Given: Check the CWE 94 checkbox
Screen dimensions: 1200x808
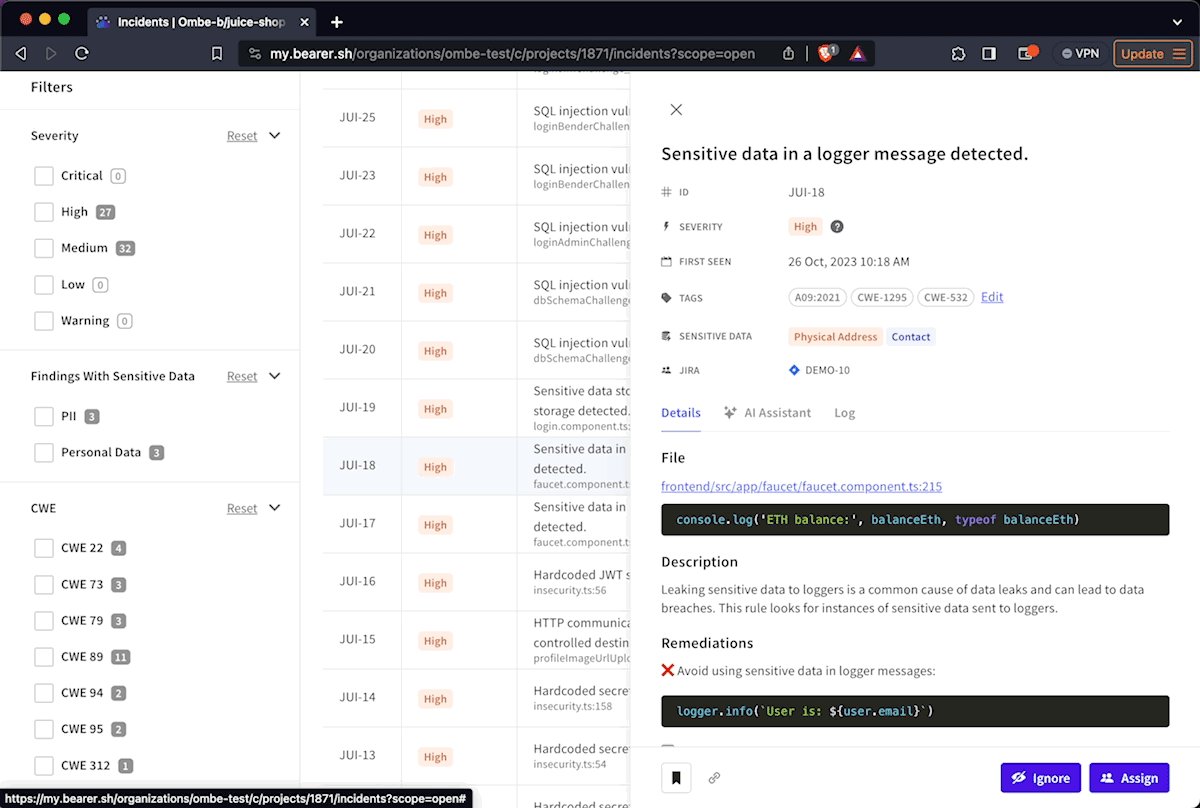Looking at the screenshot, I should pos(44,693).
